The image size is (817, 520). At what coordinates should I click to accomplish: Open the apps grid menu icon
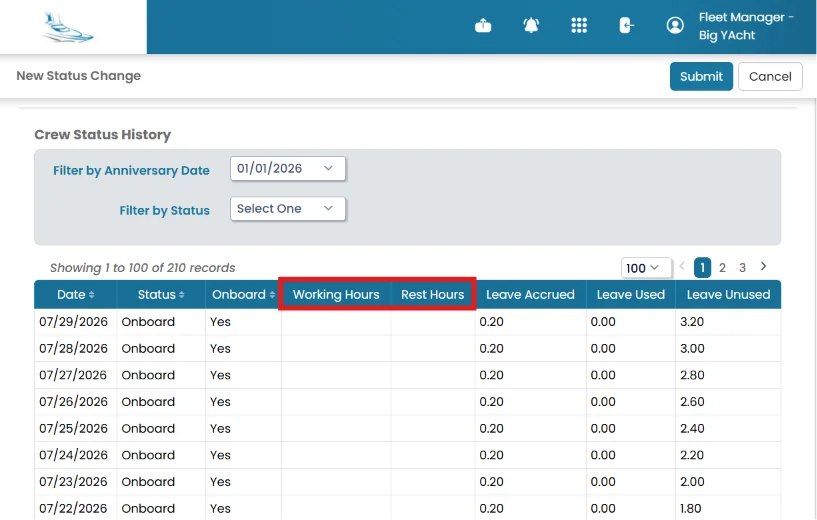[x=579, y=25]
